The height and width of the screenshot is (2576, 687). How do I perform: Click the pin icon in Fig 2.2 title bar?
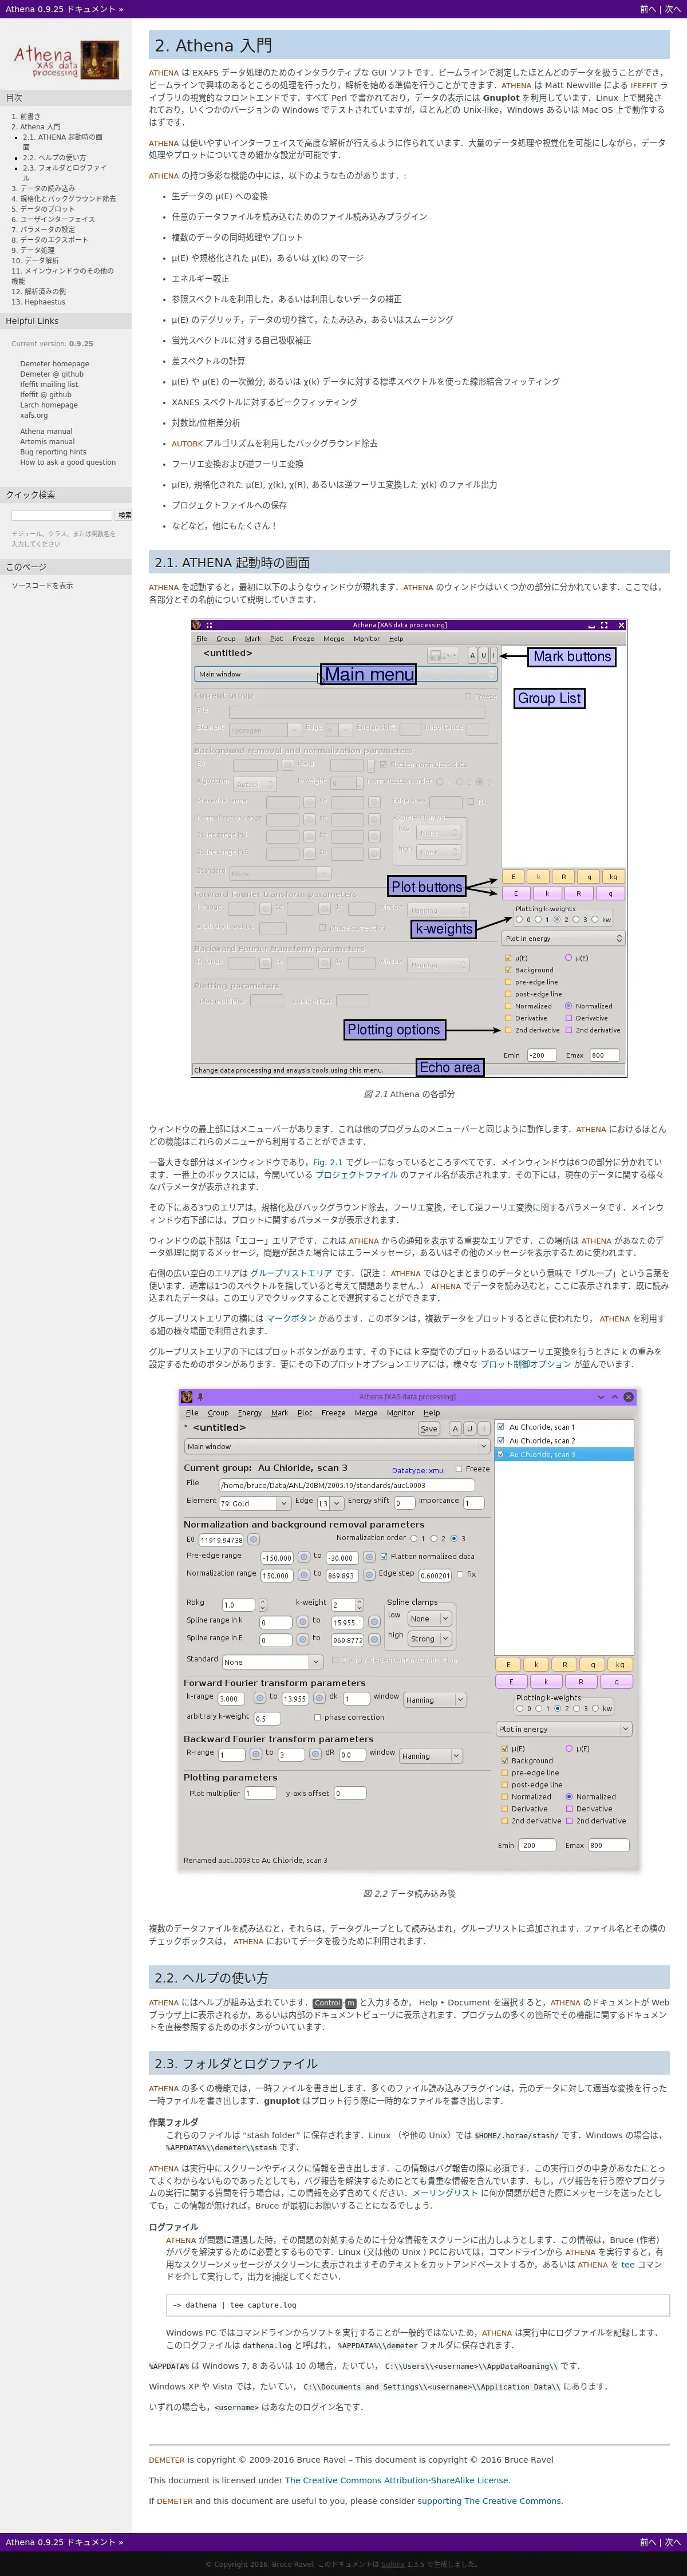pos(200,1397)
